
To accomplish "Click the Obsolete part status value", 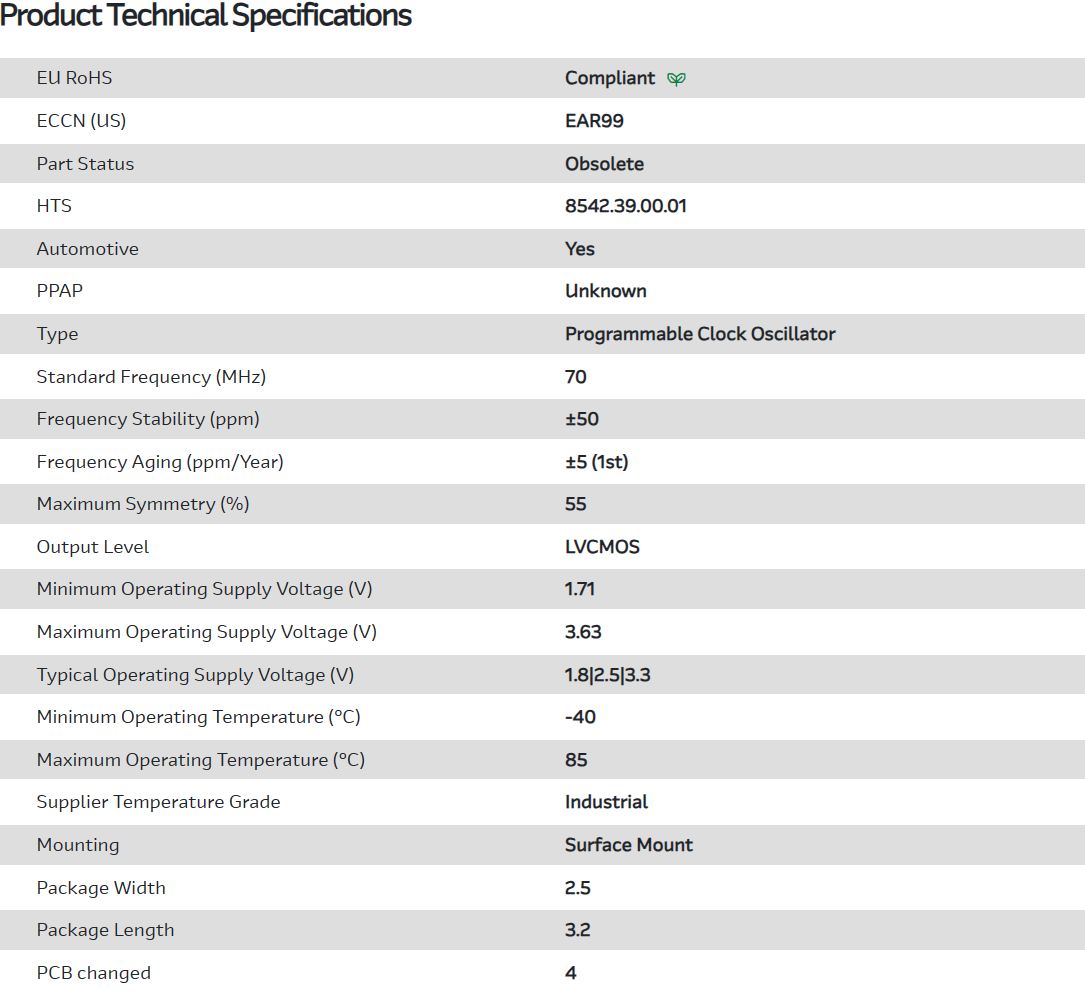I will coord(604,164).
